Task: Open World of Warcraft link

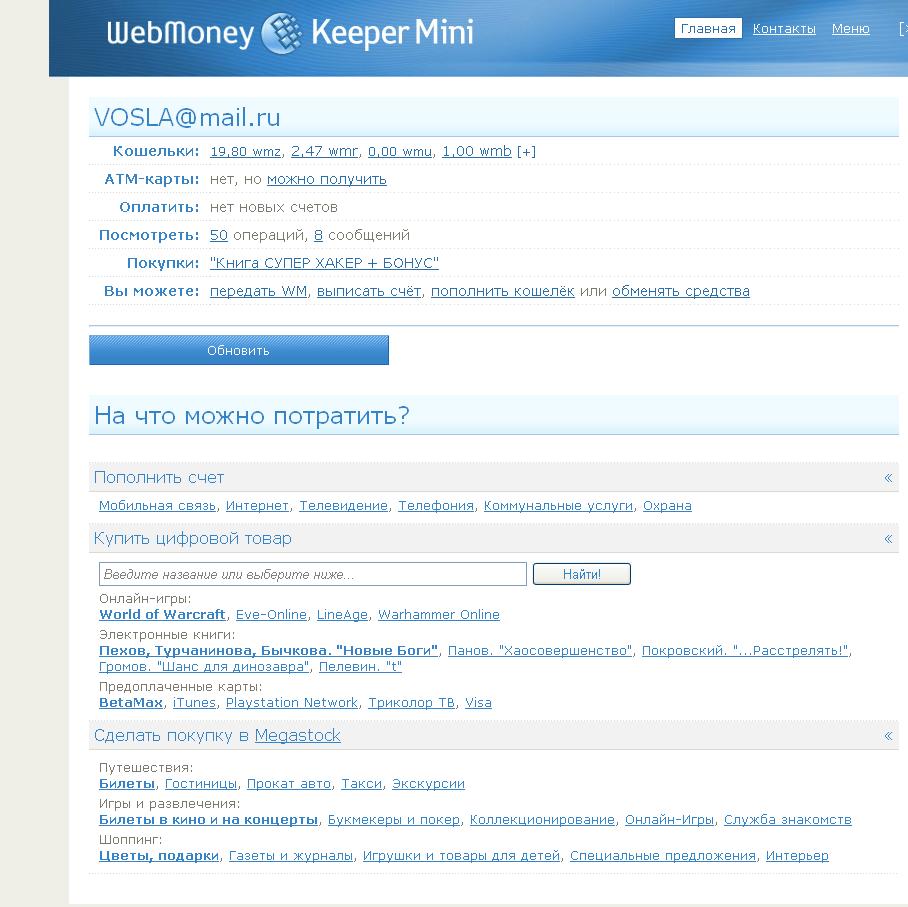Action: 162,615
